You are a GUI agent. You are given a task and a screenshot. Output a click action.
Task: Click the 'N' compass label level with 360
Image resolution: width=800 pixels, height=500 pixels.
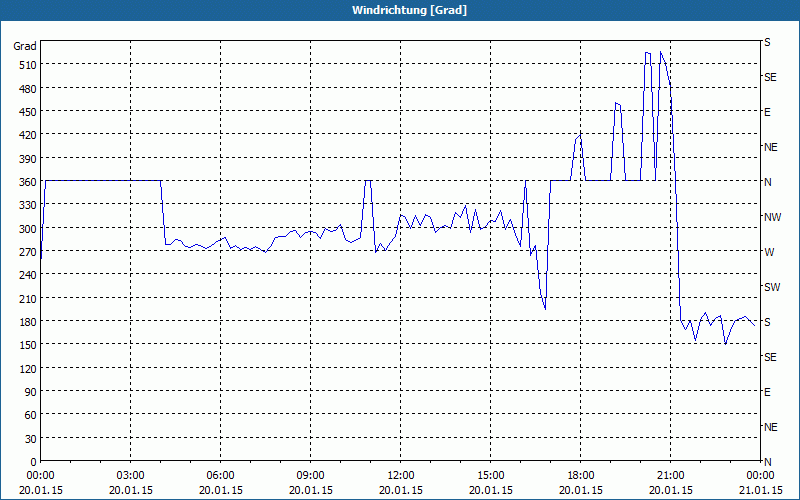click(767, 182)
